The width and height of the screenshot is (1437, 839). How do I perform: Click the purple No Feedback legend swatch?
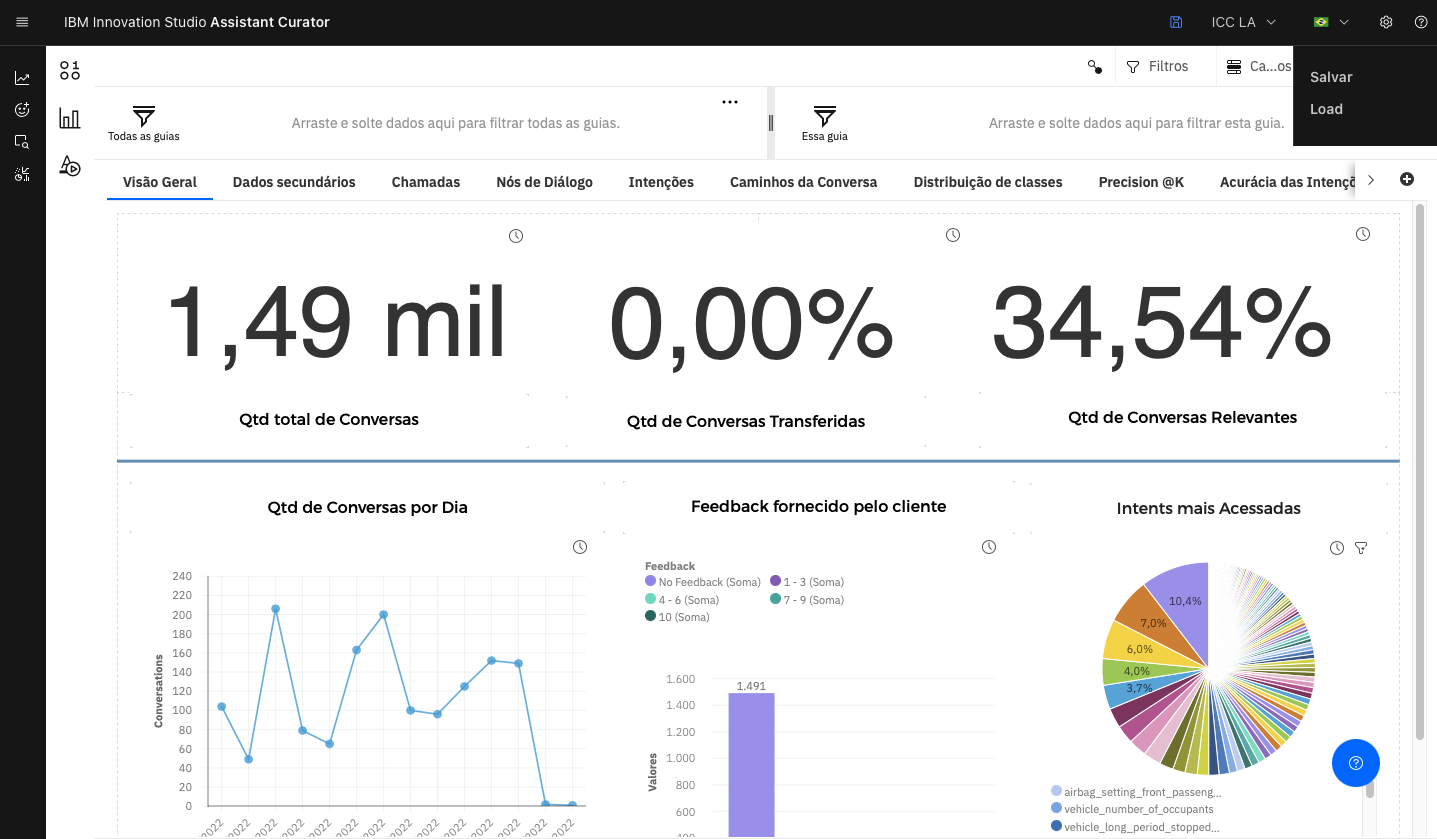651,582
